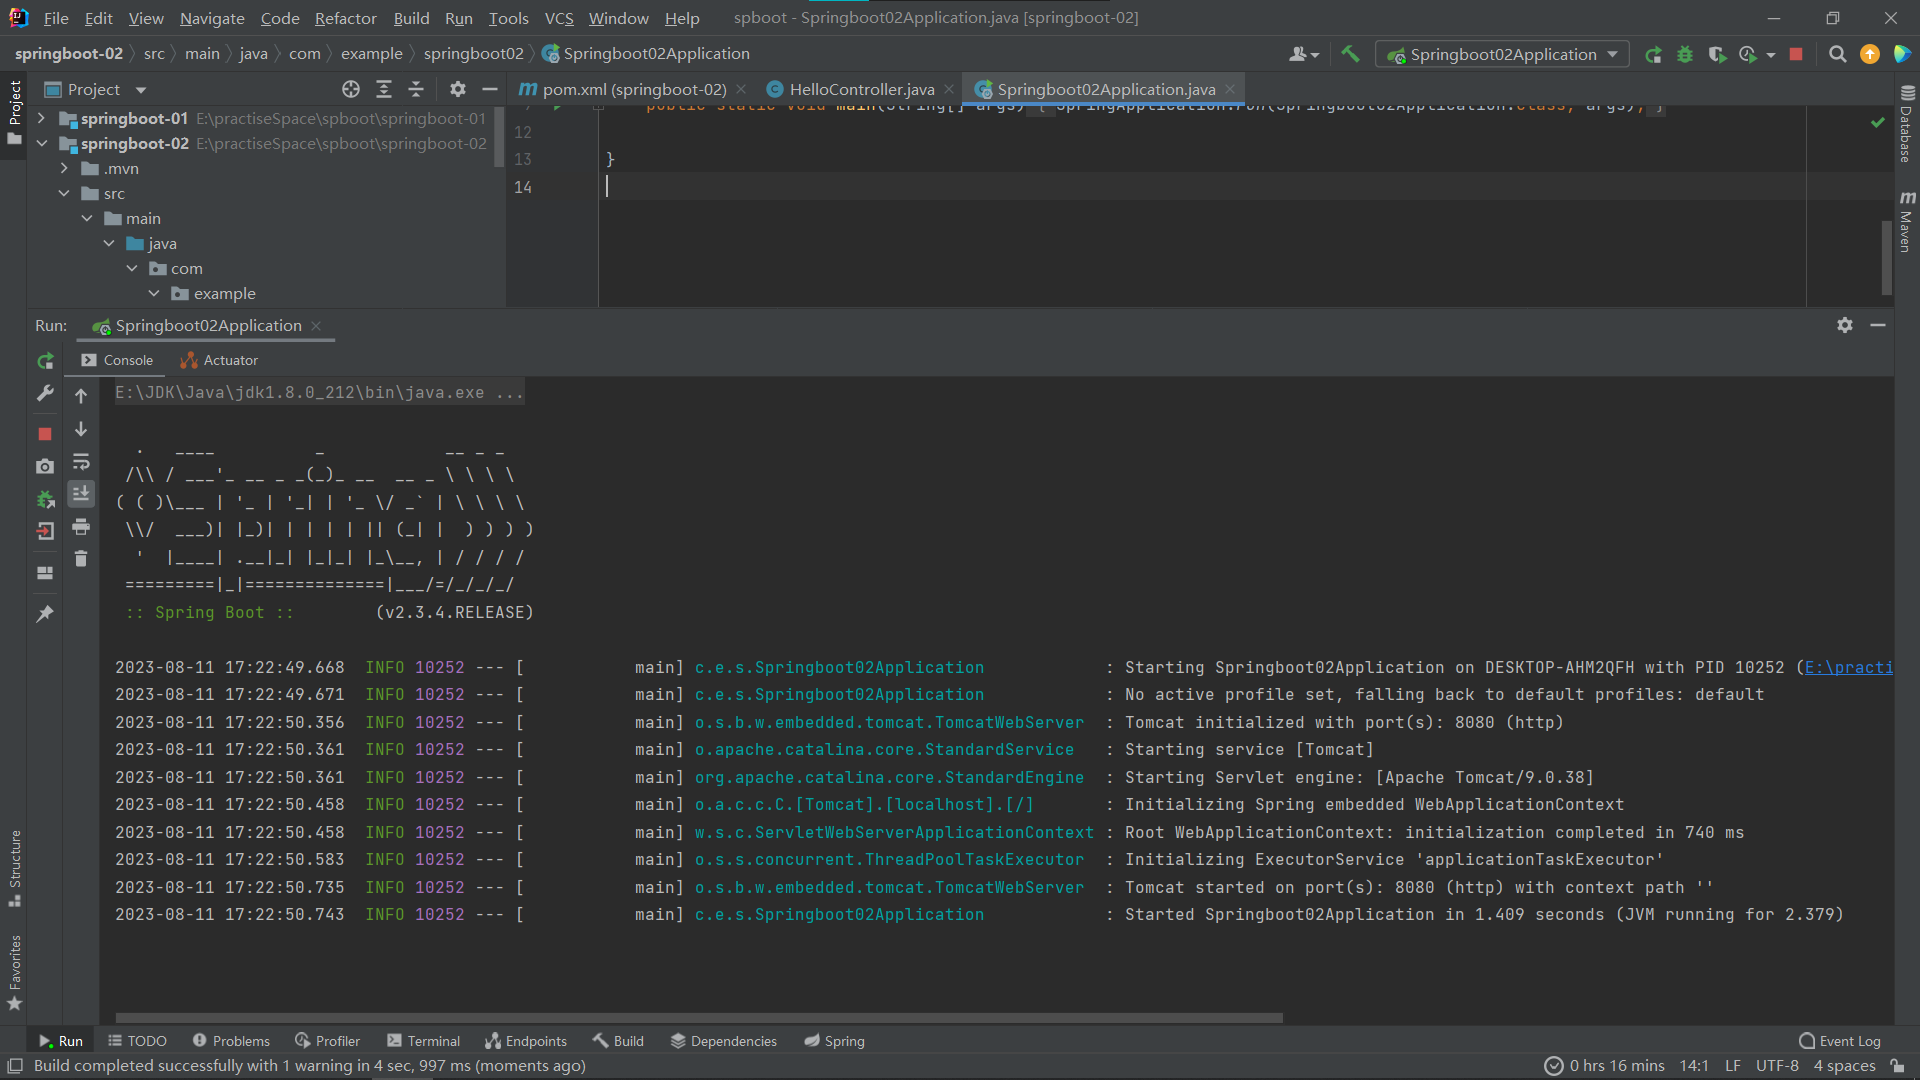Click Debug bug icon in top toolbar
1920x1080 pixels.
[x=1685, y=54]
